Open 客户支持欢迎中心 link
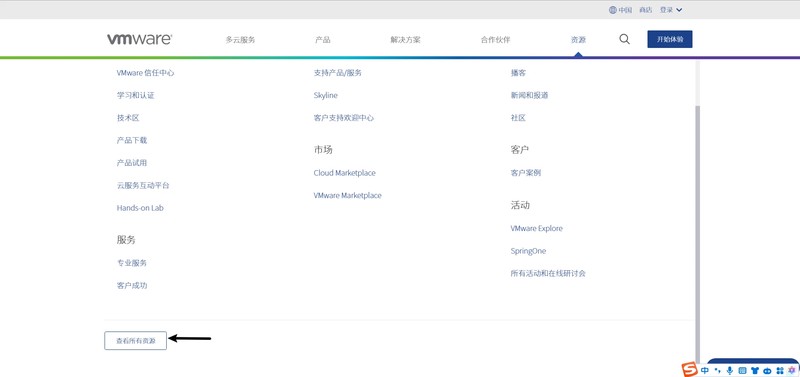Screen dimensions: 800x377 pos(344,118)
